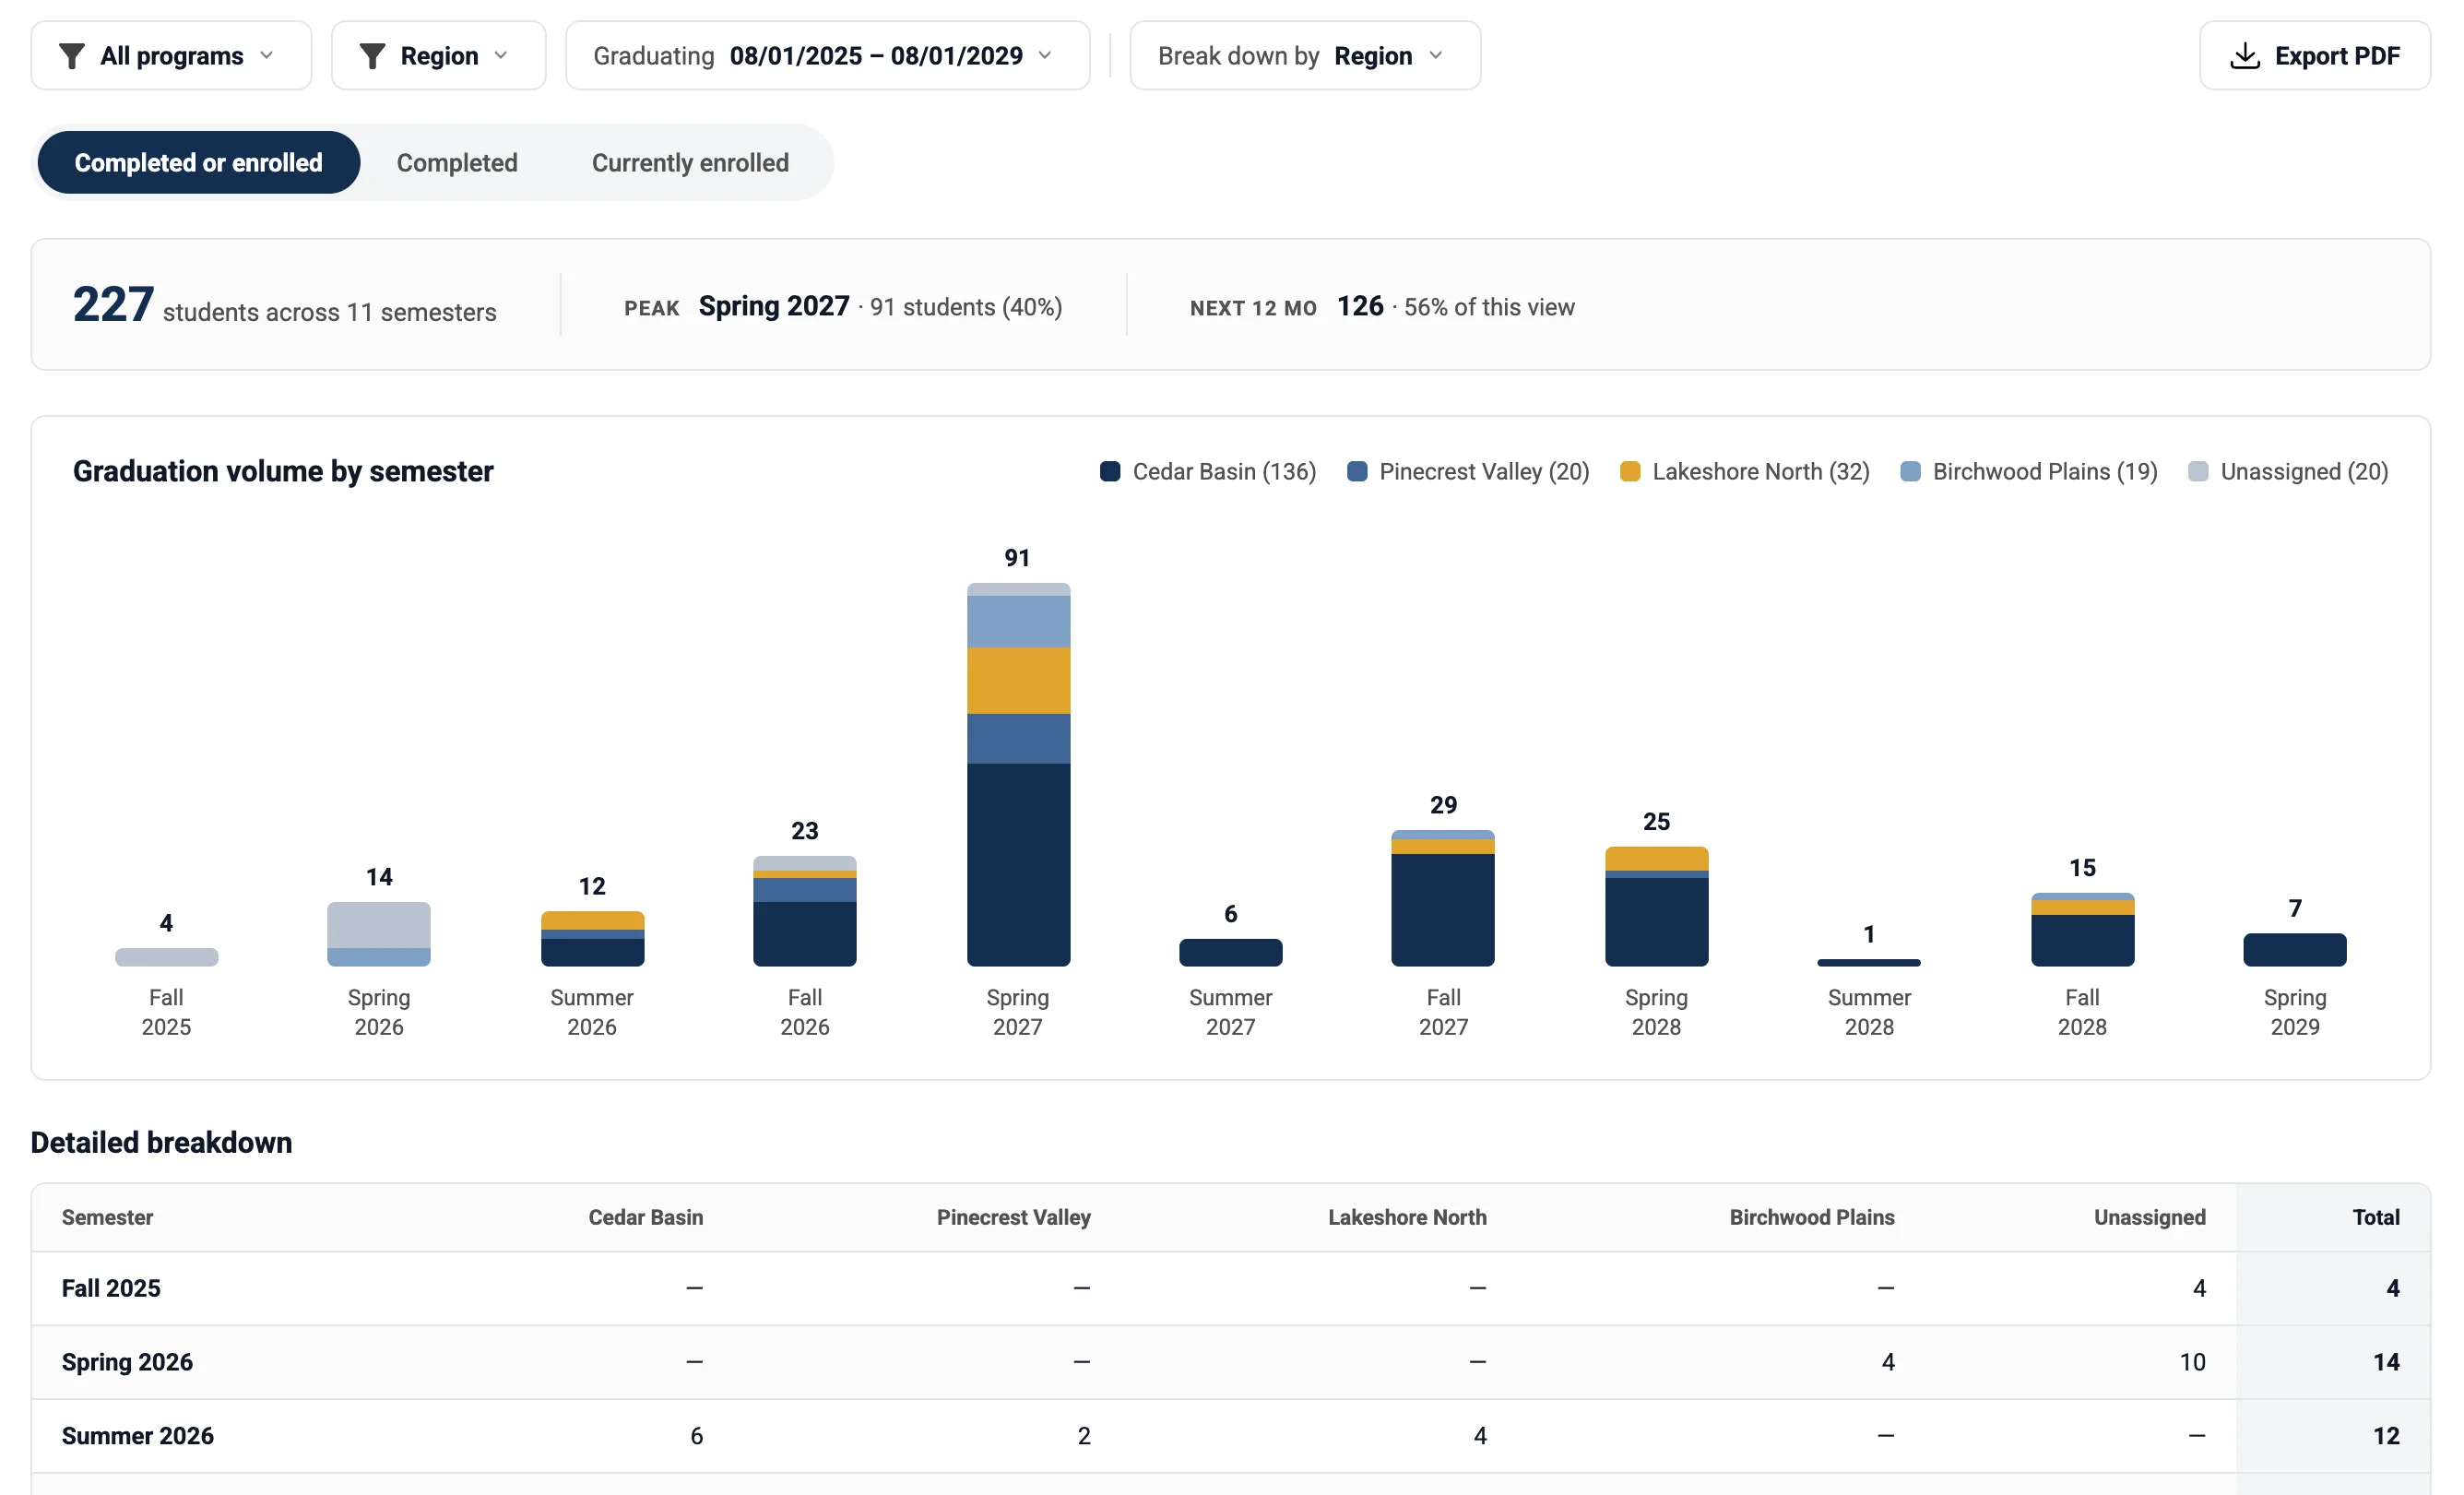This screenshot has height=1495, width=2464.
Task: Expand the Region filter chevron
Action: point(501,55)
